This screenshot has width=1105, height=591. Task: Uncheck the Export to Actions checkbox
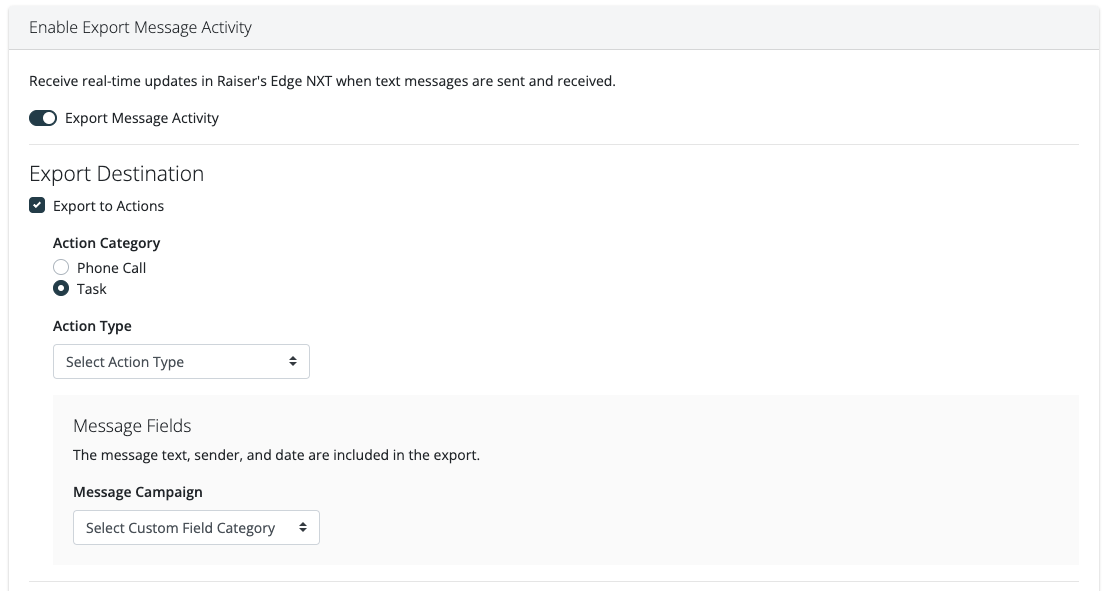click(37, 206)
